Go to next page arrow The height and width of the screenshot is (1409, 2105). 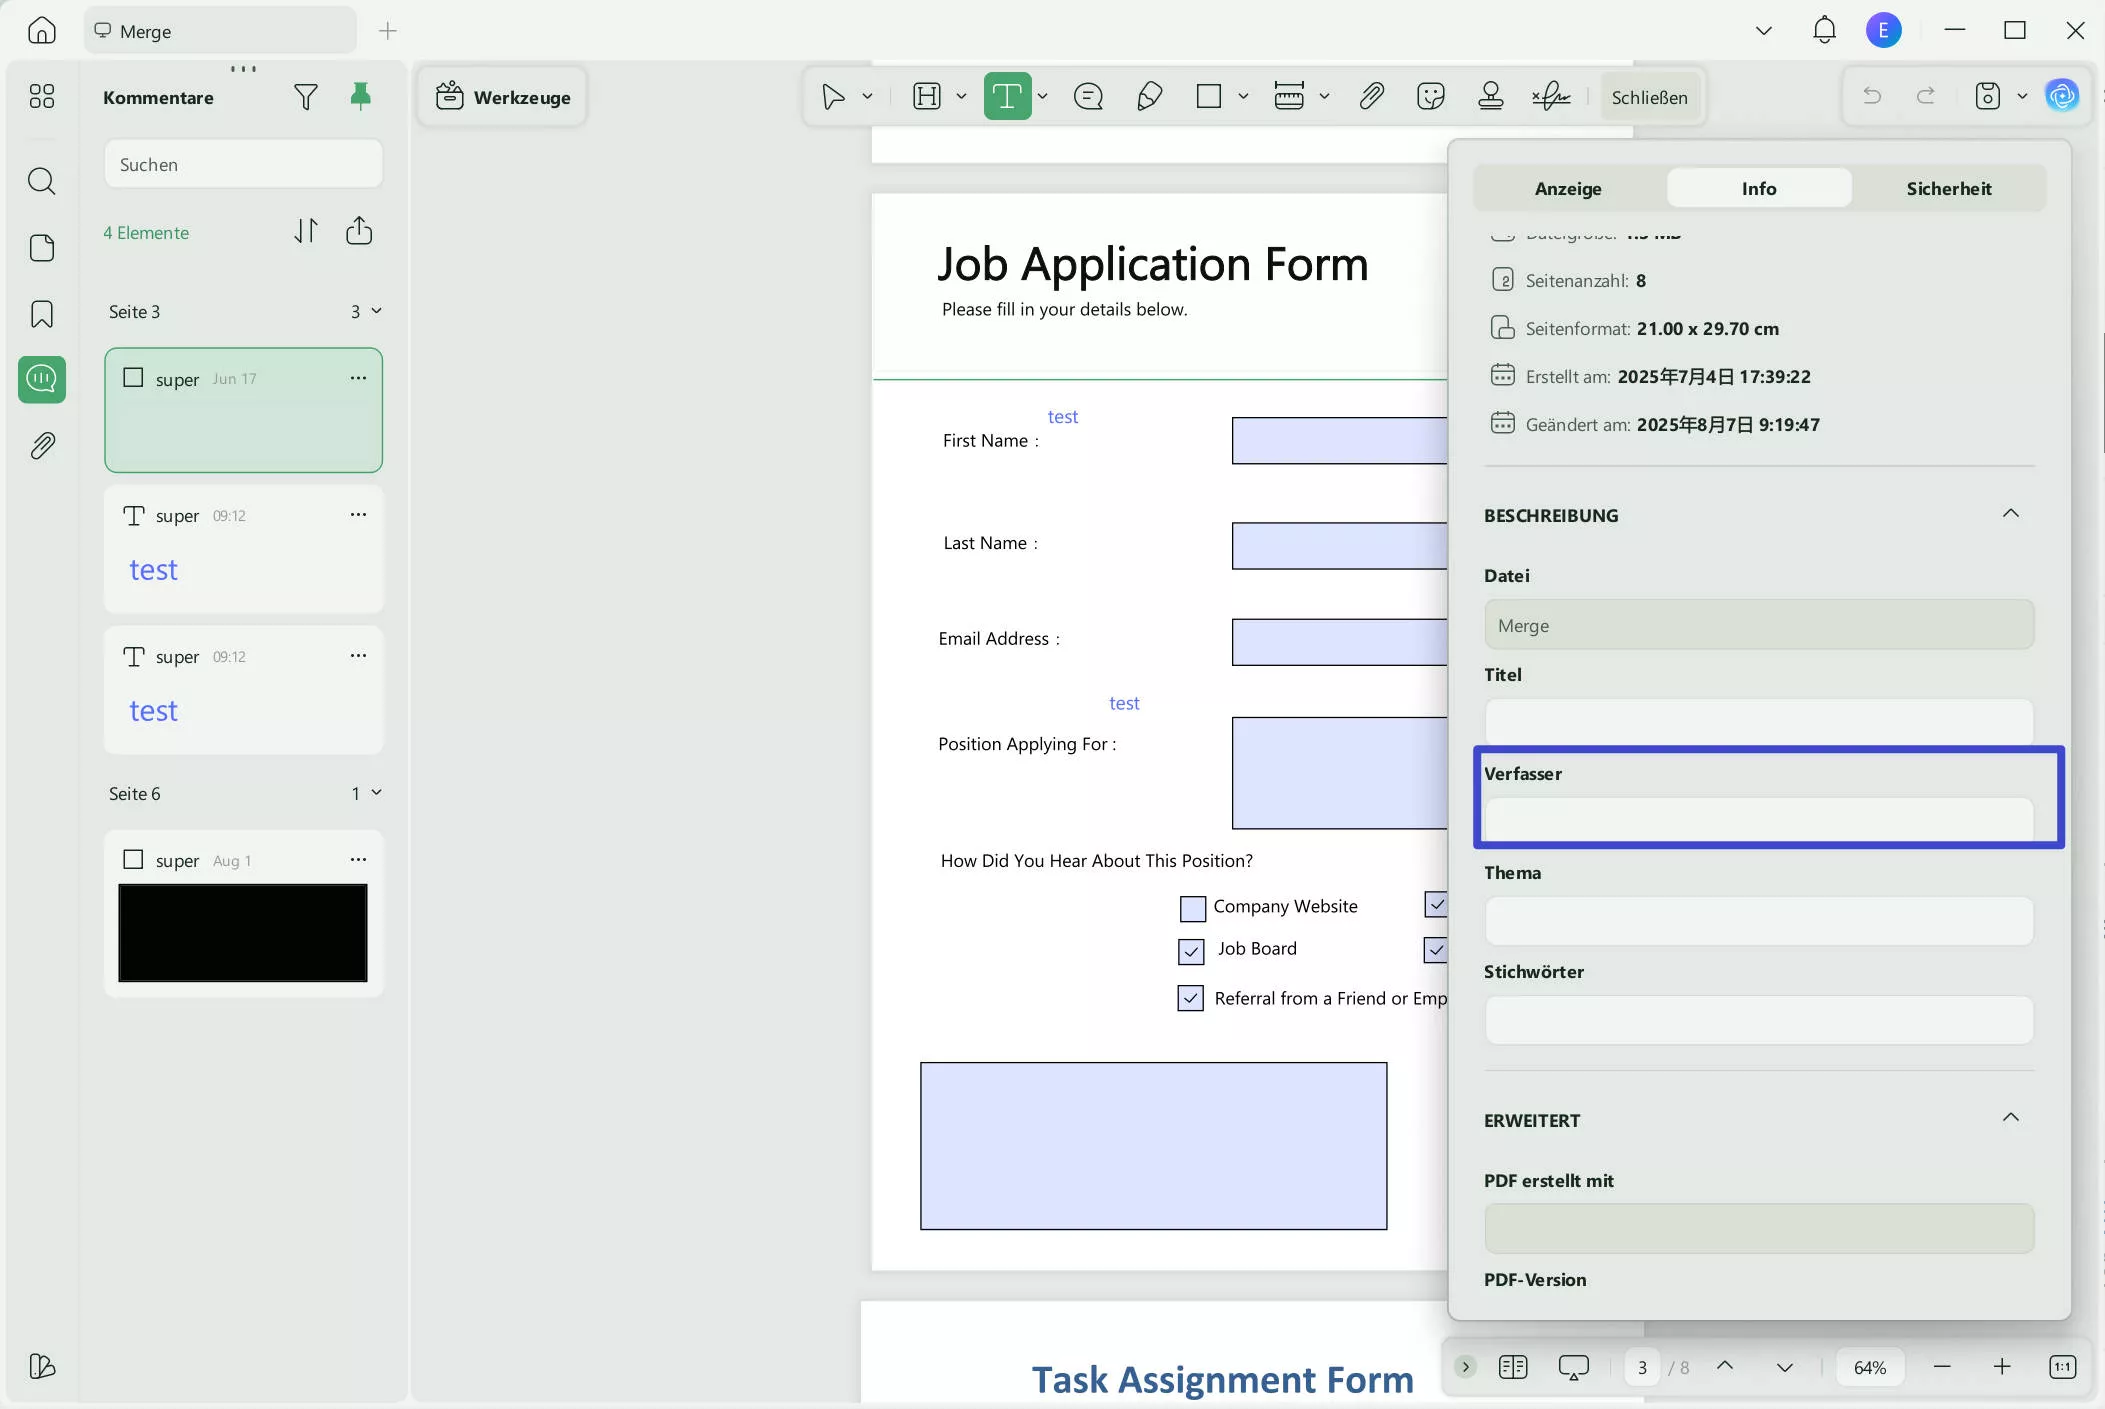[1785, 1366]
